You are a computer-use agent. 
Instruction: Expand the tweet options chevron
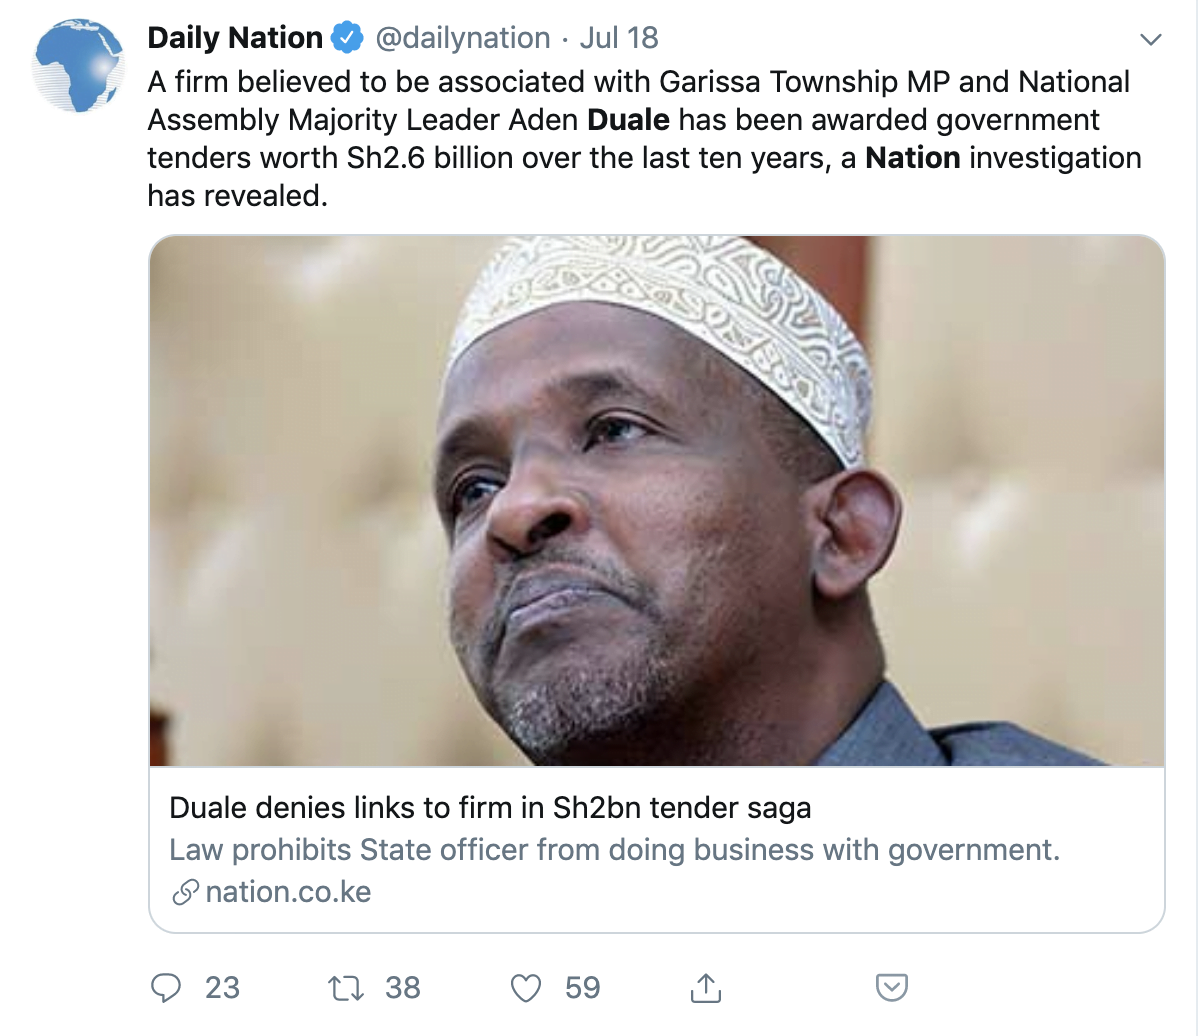(1151, 40)
